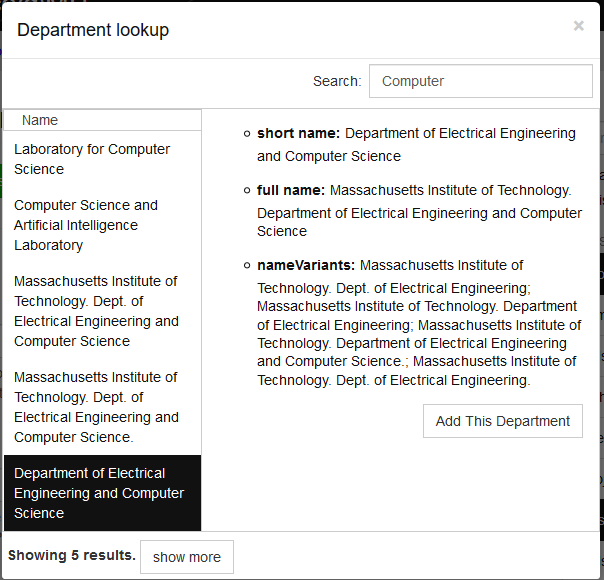
Task: Click the Department lookup title
Action: 93,30
